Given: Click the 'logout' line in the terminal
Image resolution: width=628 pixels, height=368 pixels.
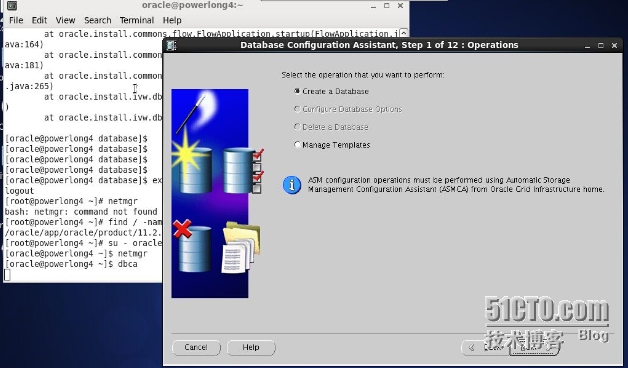Looking at the screenshot, I should click(19, 191).
